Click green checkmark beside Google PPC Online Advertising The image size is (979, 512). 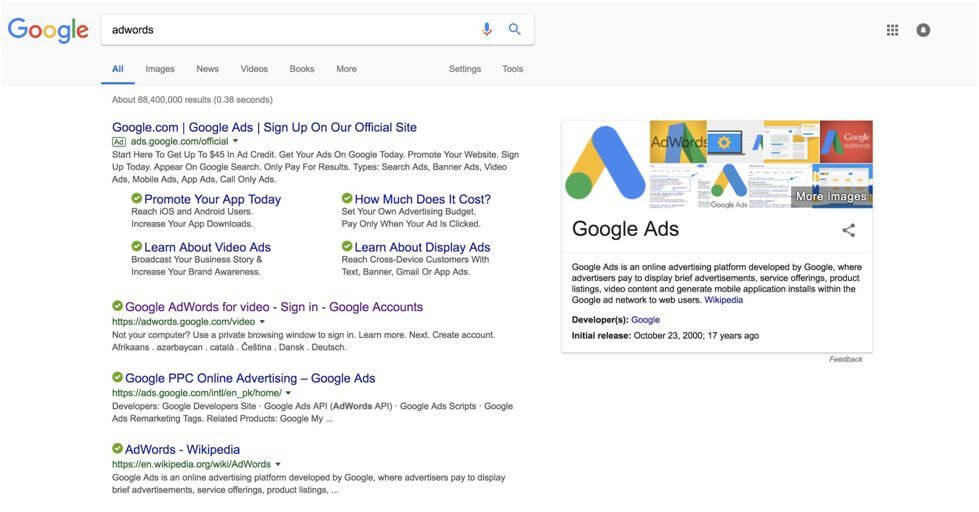coord(117,377)
